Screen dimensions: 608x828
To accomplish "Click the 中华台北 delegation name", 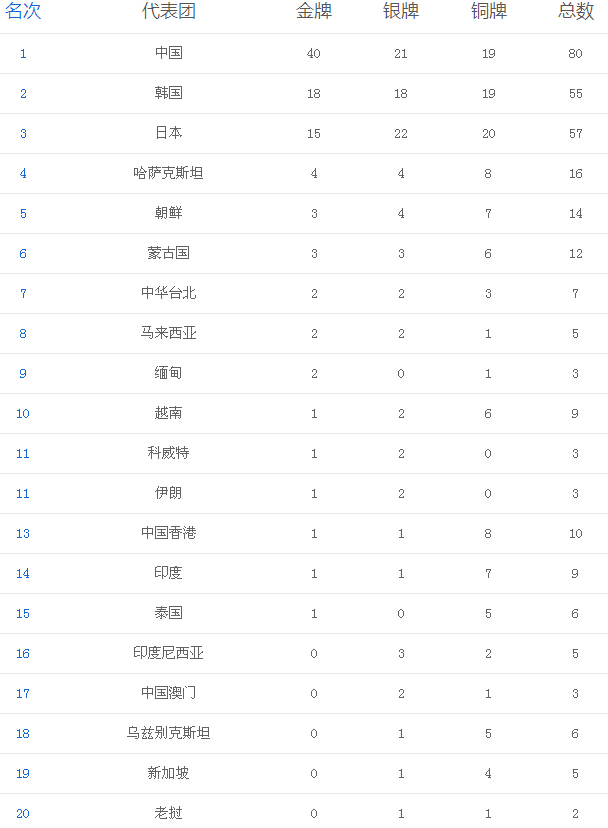I will [x=168, y=293].
